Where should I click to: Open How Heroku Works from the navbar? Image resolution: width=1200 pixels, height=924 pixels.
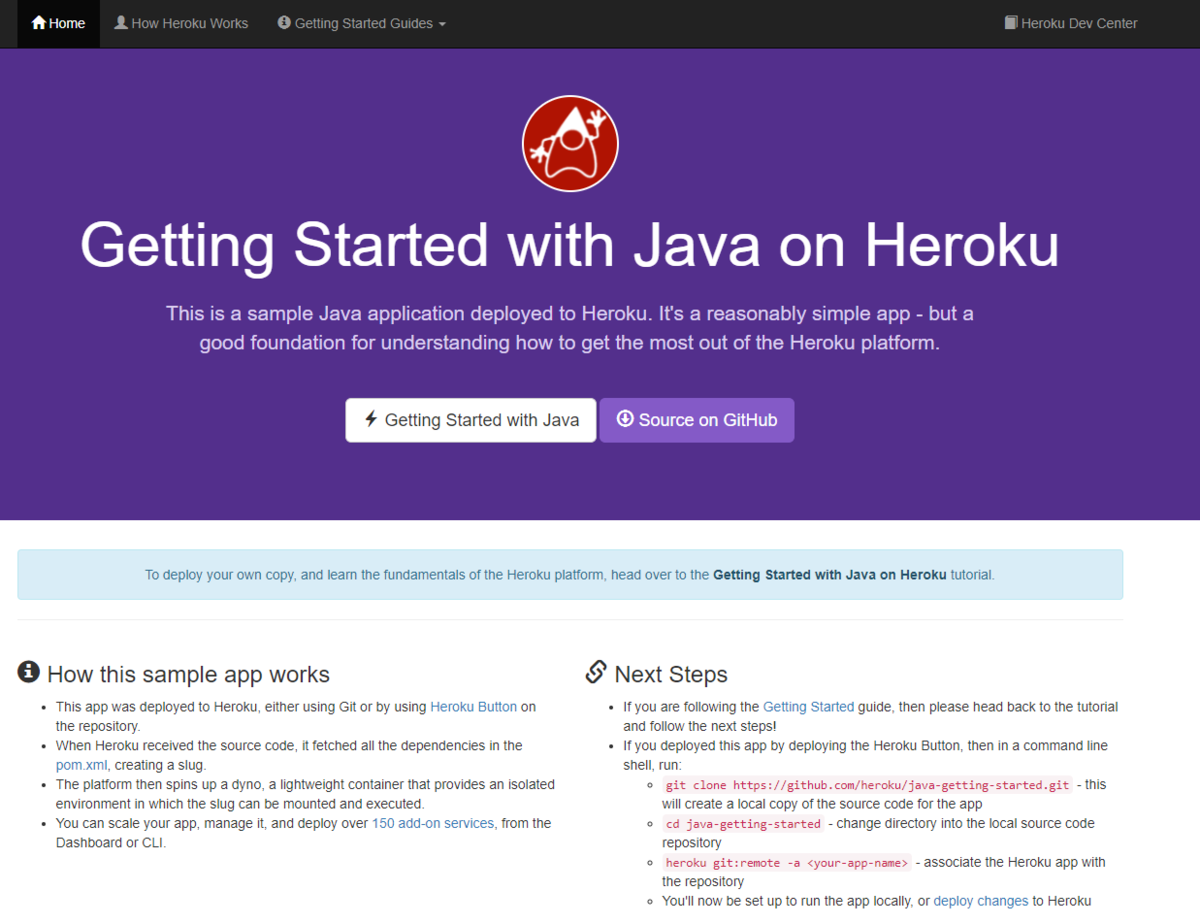[x=181, y=23]
